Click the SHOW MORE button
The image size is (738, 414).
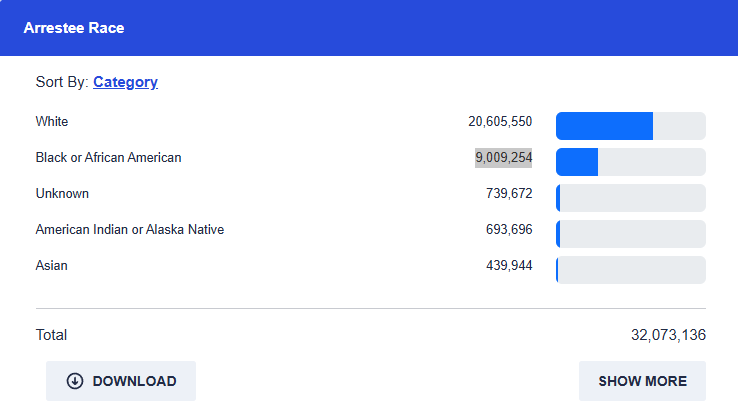pyautogui.click(x=642, y=381)
